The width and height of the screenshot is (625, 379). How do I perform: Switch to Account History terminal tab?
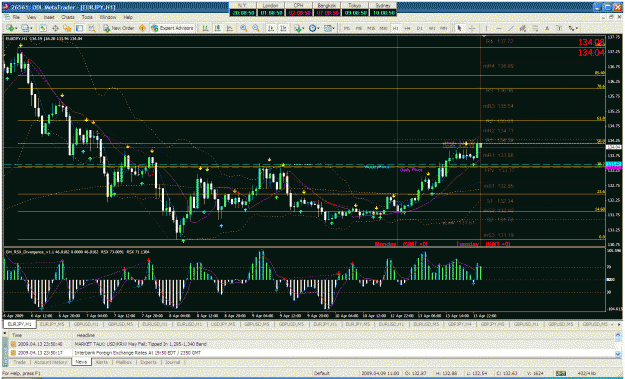50,362
